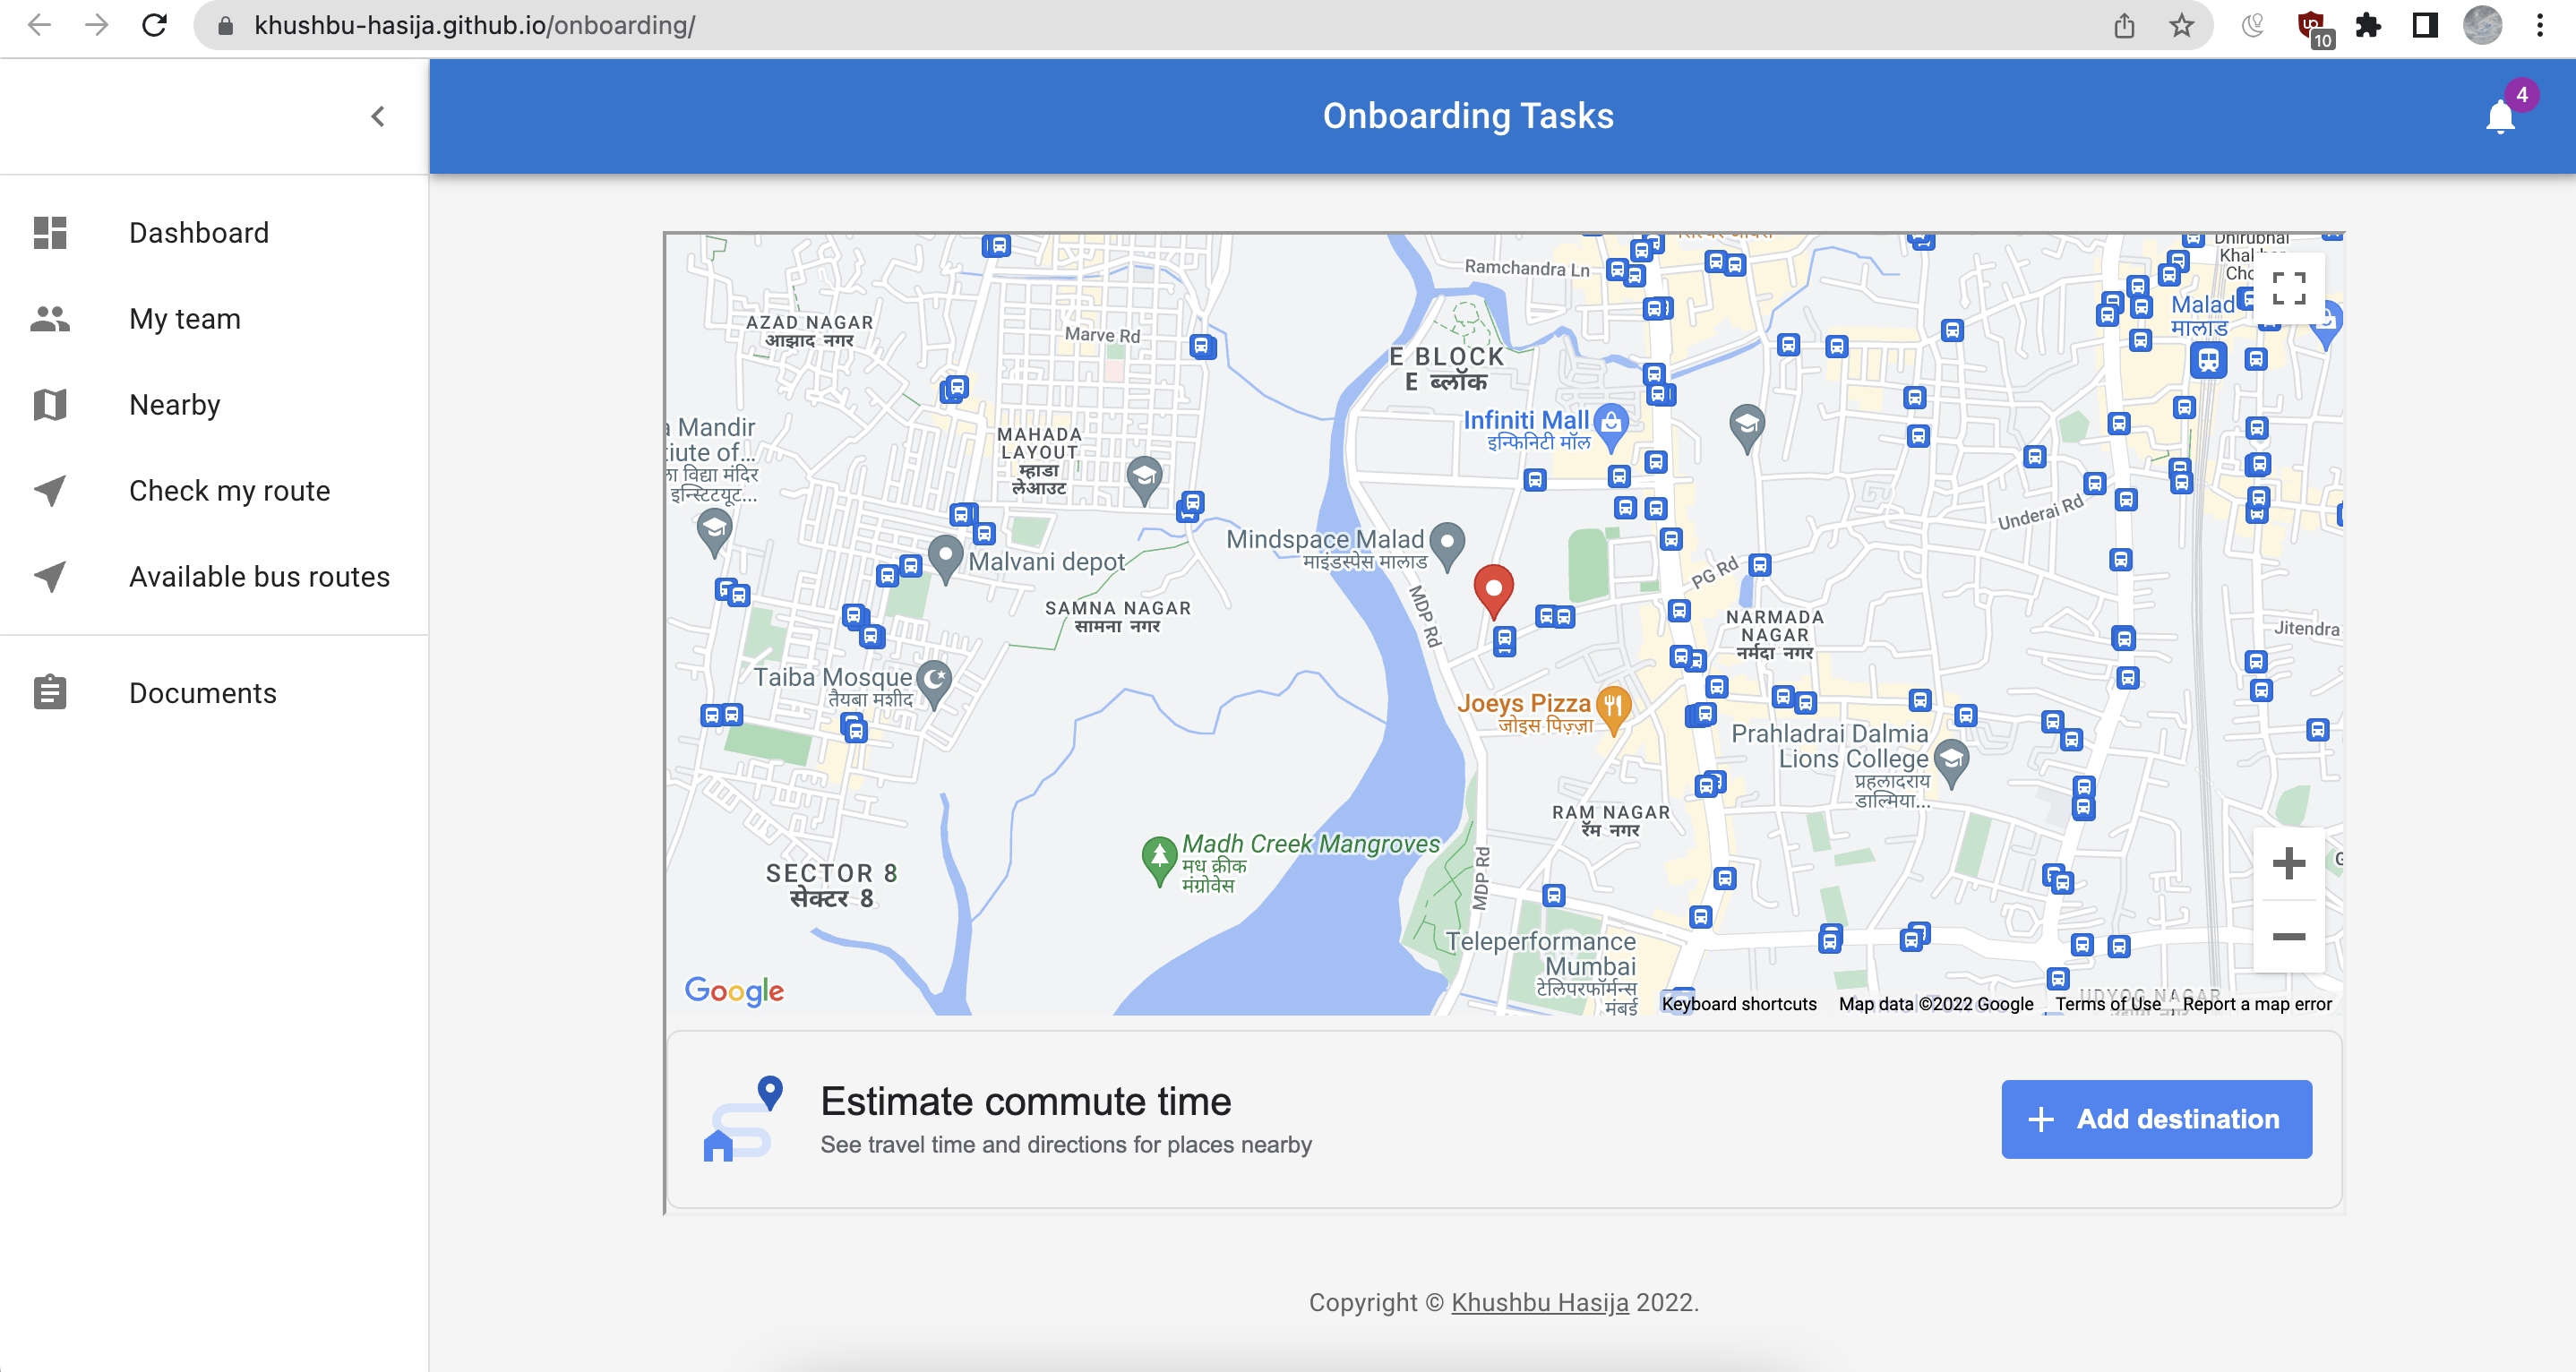2576x1372 pixels.
Task: Open Dashboard from the sidebar
Action: [x=199, y=233]
